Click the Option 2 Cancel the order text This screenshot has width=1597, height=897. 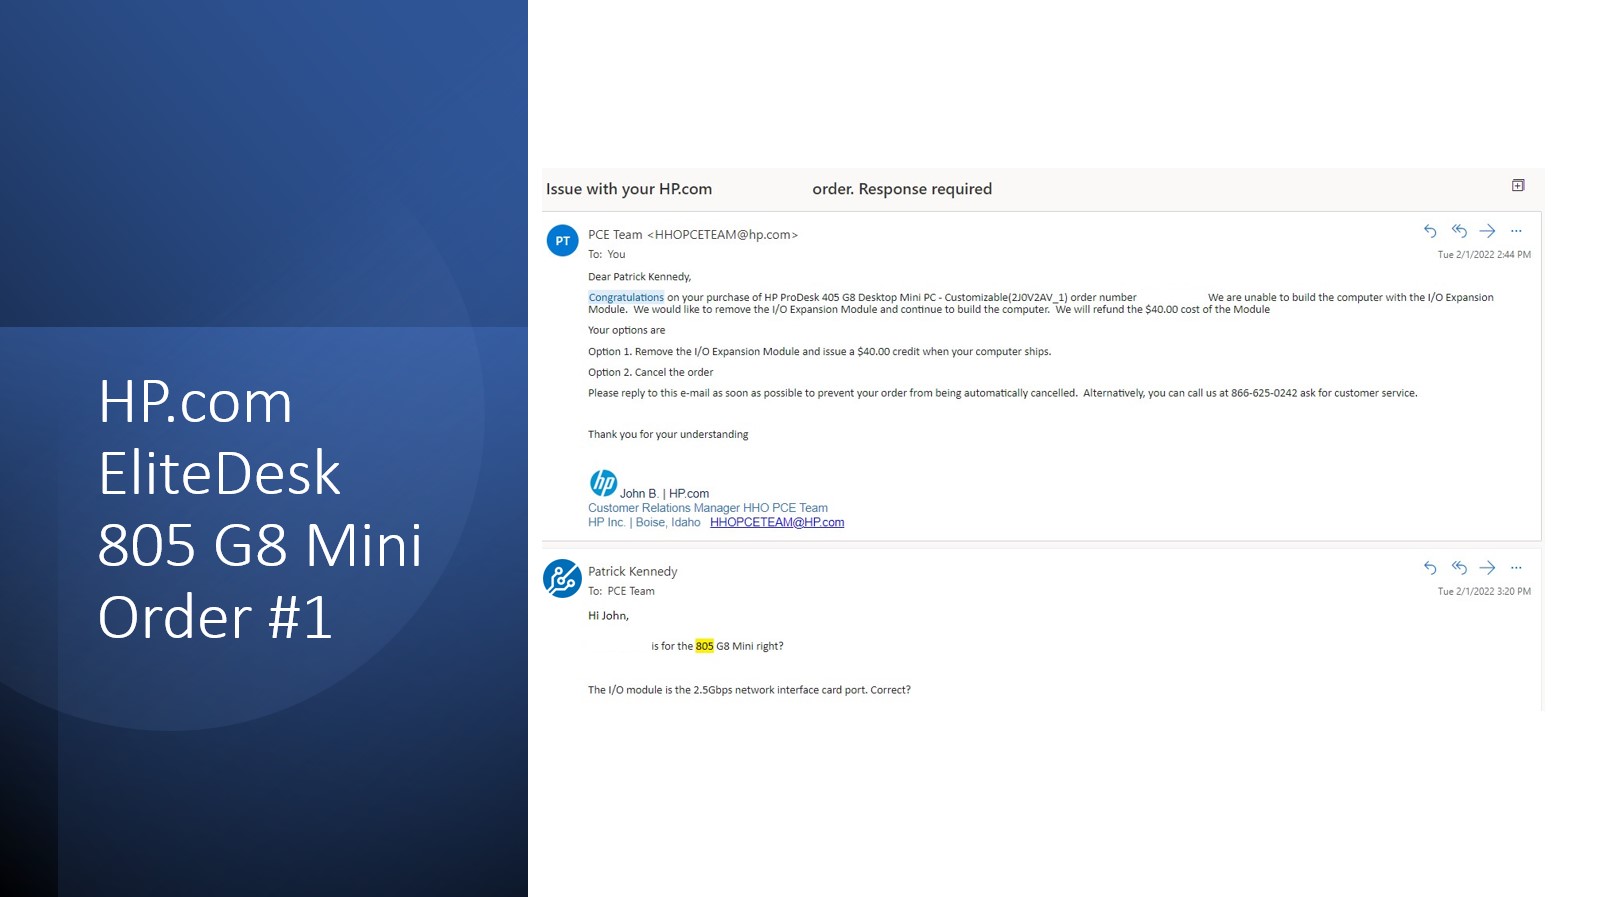pos(651,373)
